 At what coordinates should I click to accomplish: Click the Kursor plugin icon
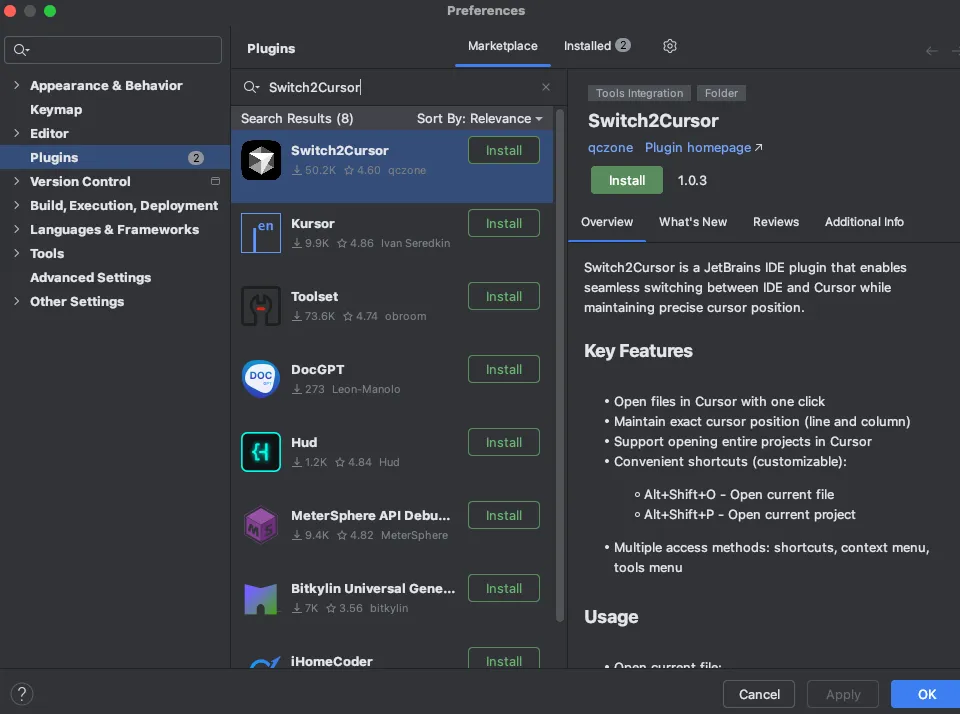[x=261, y=234]
